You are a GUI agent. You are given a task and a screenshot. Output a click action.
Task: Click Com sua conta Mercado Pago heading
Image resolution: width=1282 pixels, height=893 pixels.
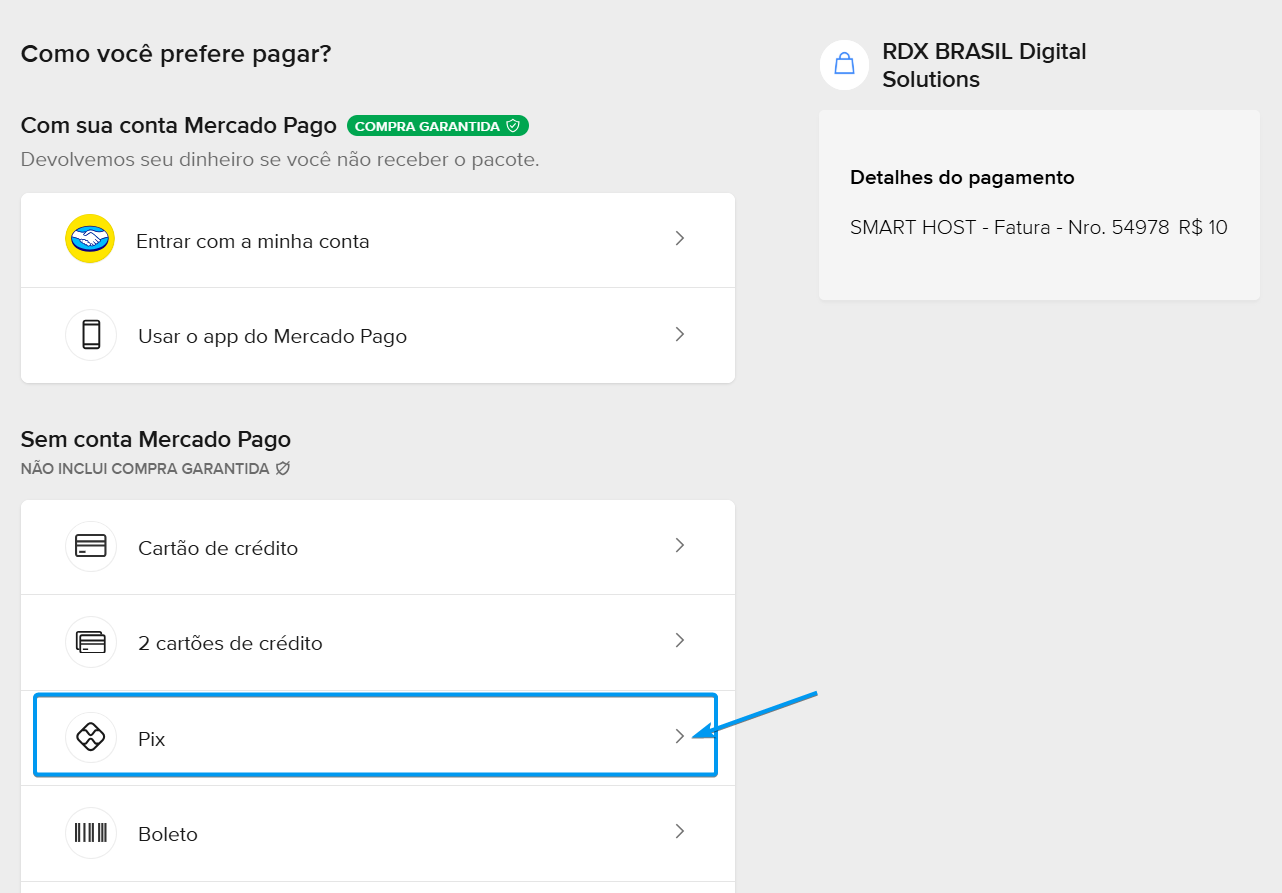179,126
